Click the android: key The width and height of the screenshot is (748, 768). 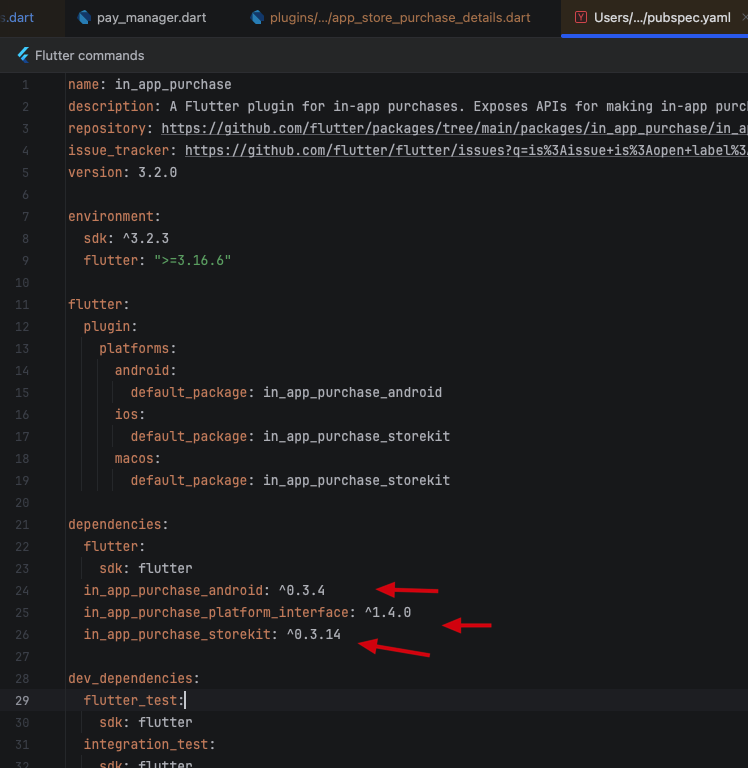145,370
